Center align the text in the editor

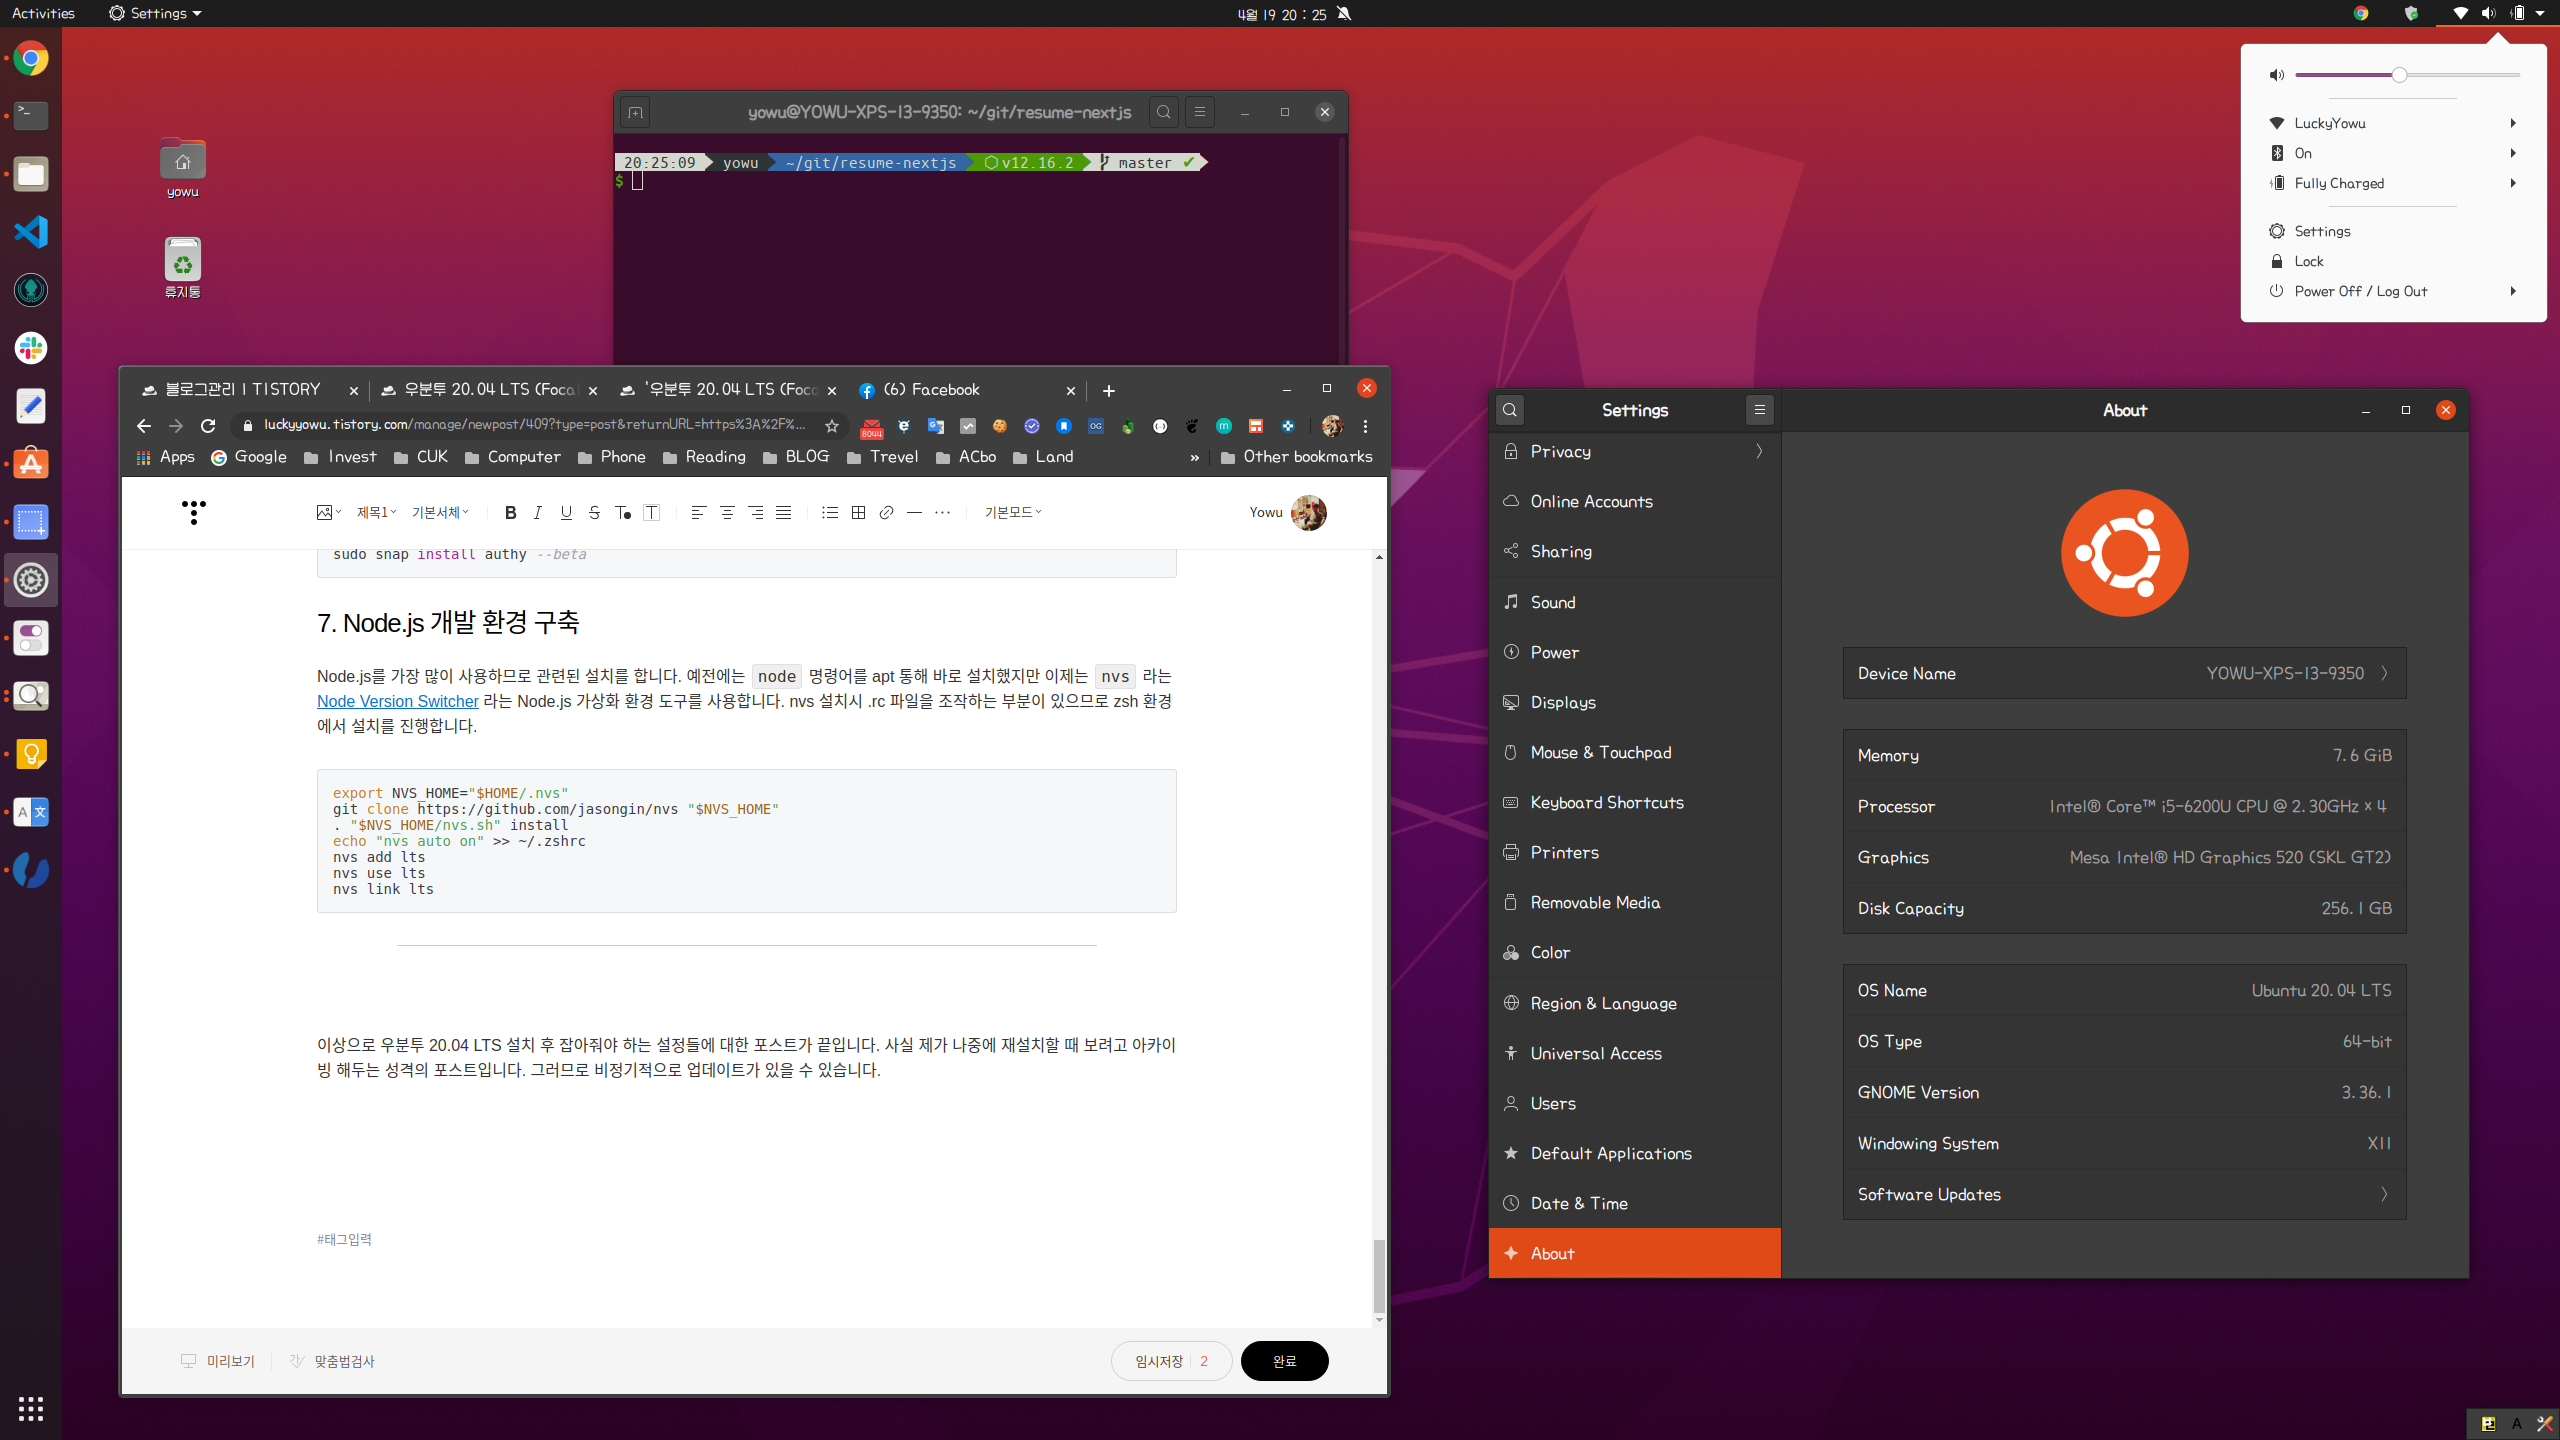pyautogui.click(x=727, y=513)
